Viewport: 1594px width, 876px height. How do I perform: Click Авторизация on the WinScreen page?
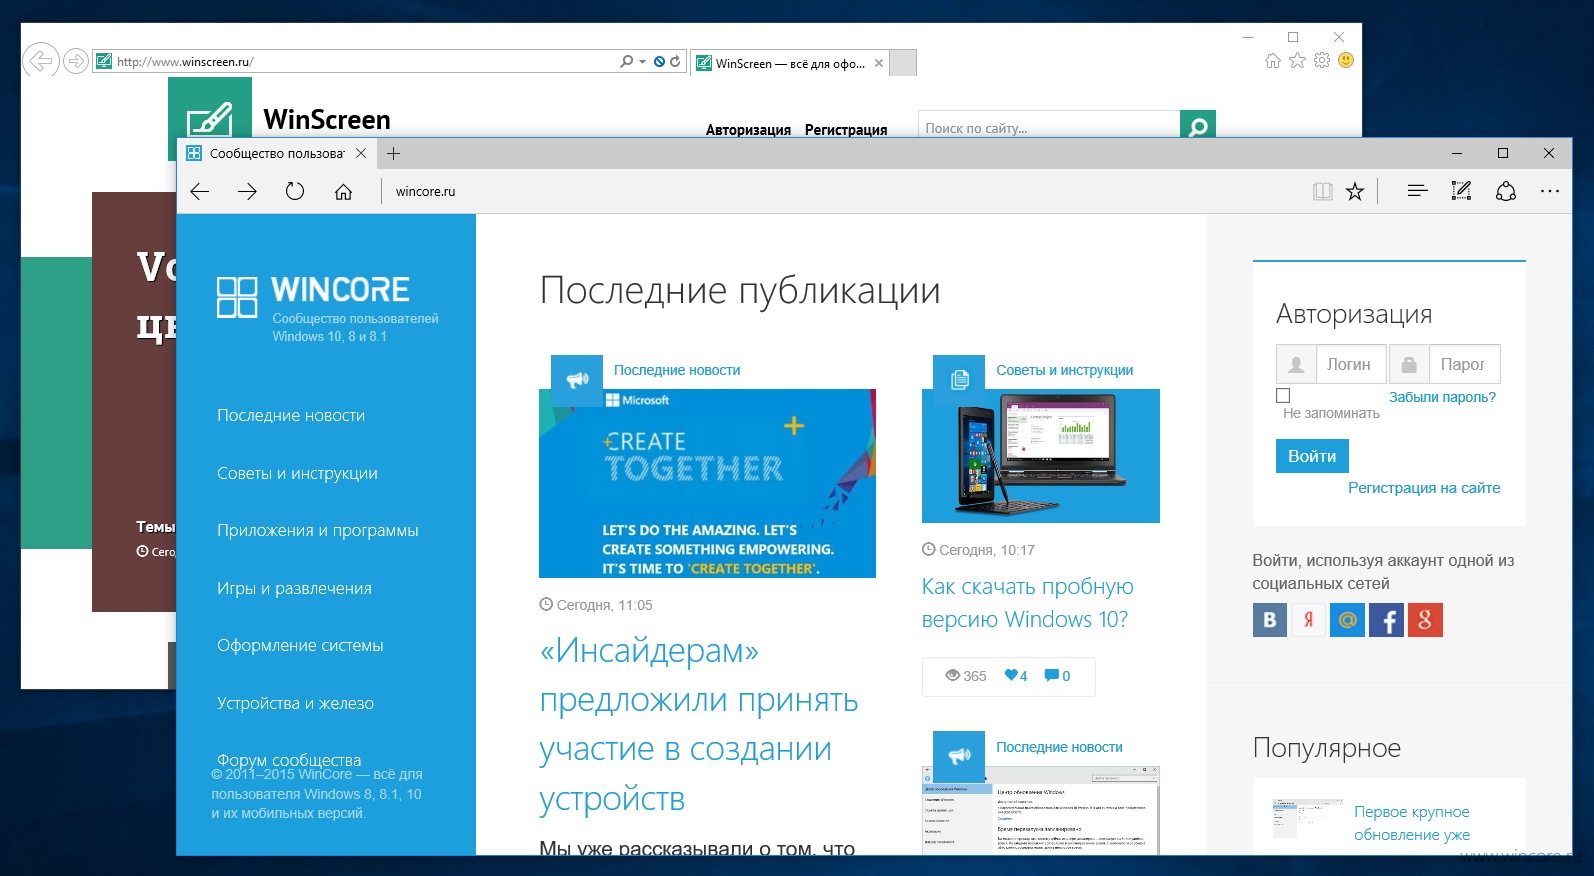point(748,130)
